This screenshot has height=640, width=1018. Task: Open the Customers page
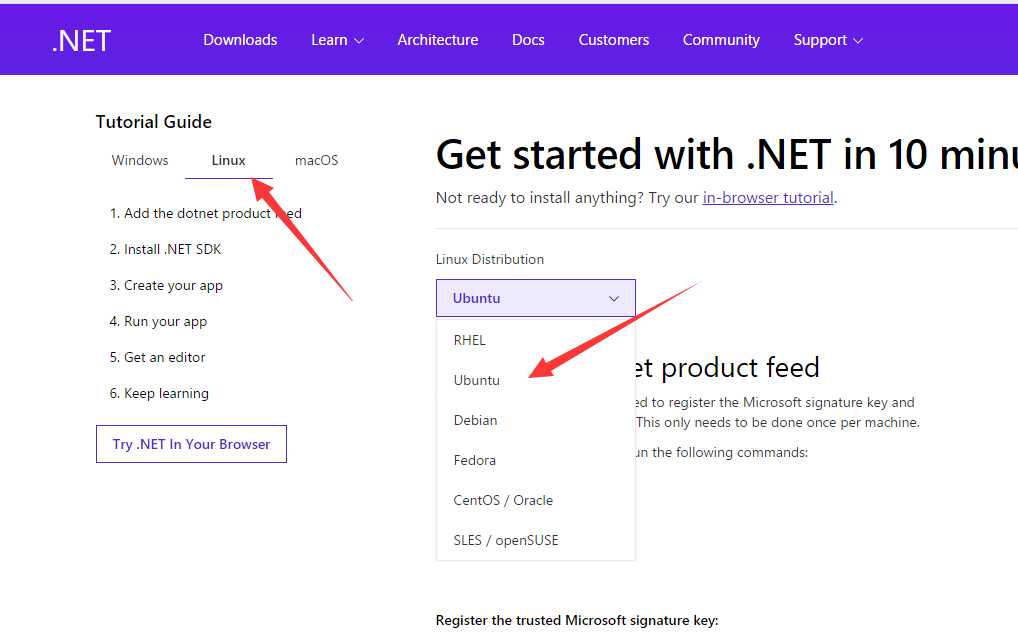coord(614,40)
